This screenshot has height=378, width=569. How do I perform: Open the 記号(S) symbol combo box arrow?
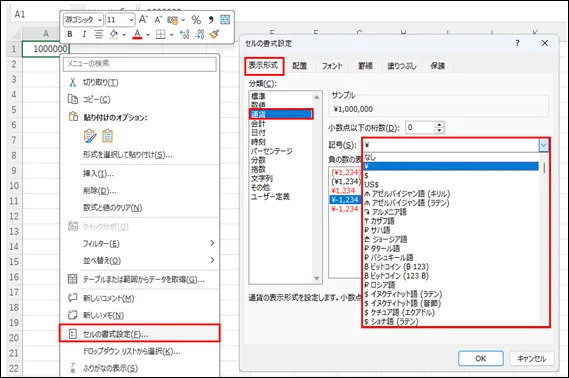[543, 145]
